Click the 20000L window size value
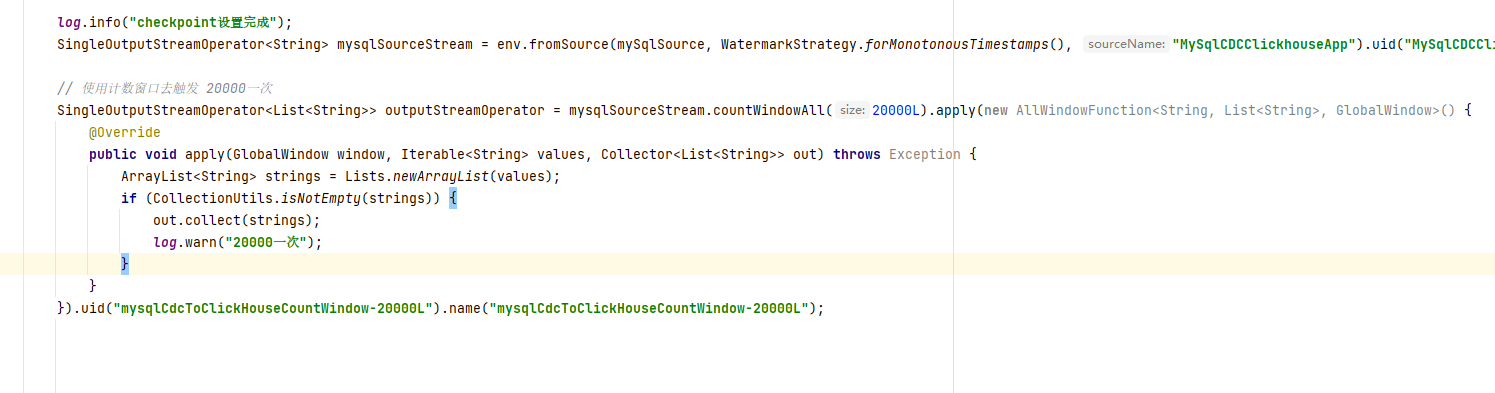 896,110
